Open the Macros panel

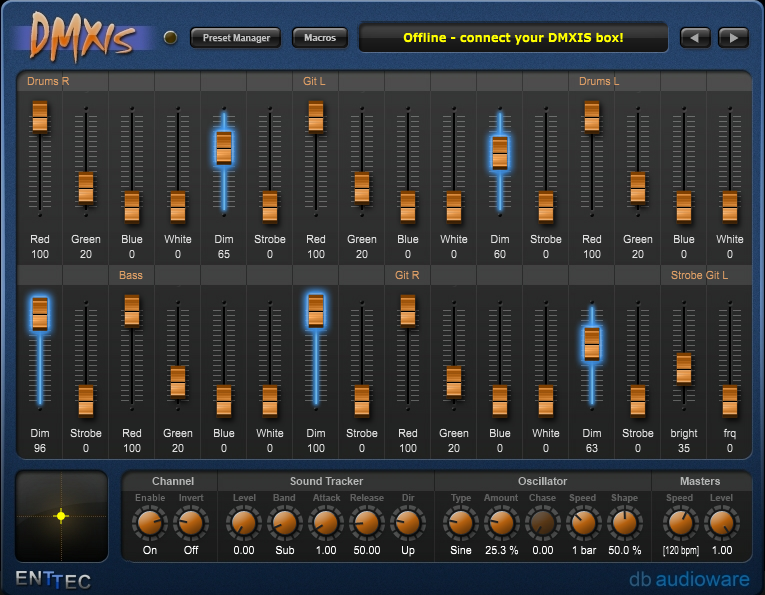320,38
